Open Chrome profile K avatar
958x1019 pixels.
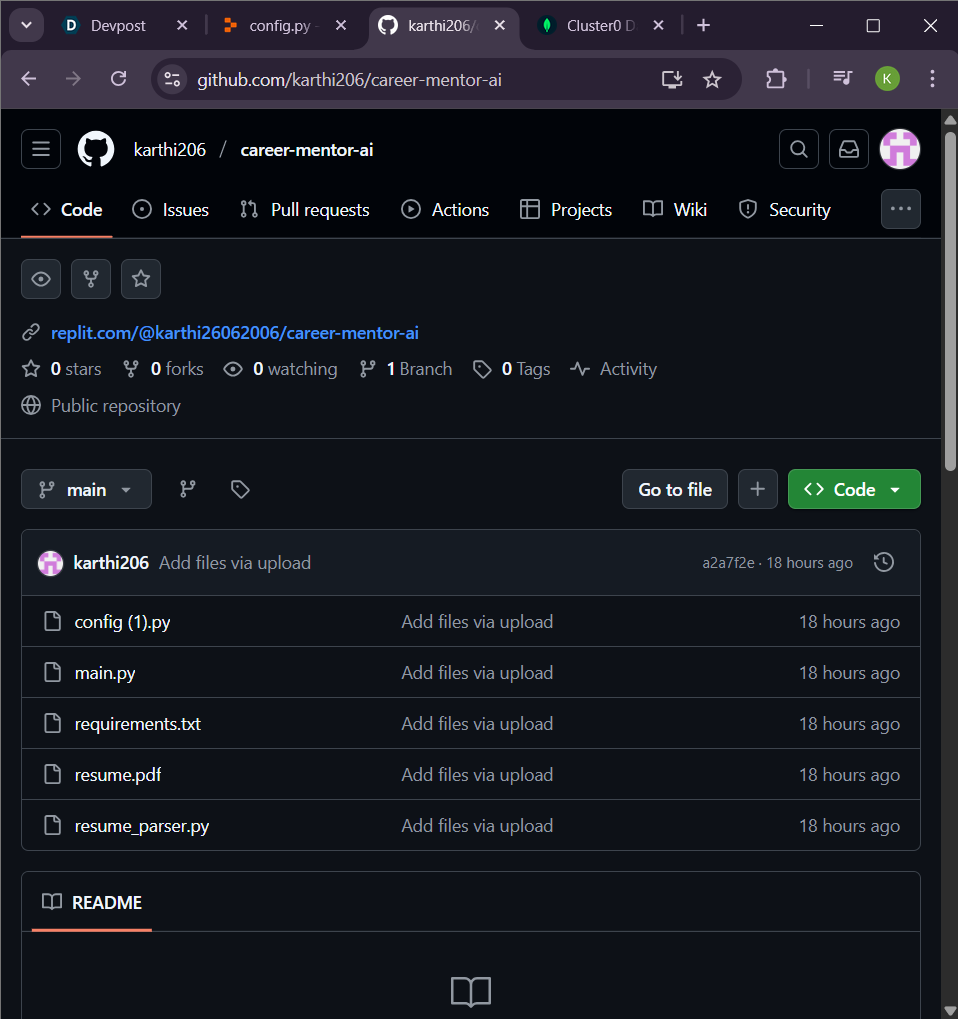tap(887, 79)
